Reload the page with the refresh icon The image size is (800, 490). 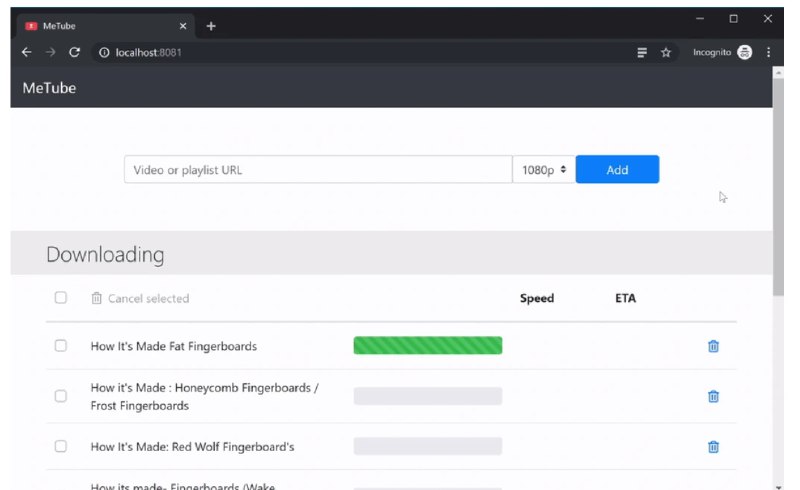point(74,53)
